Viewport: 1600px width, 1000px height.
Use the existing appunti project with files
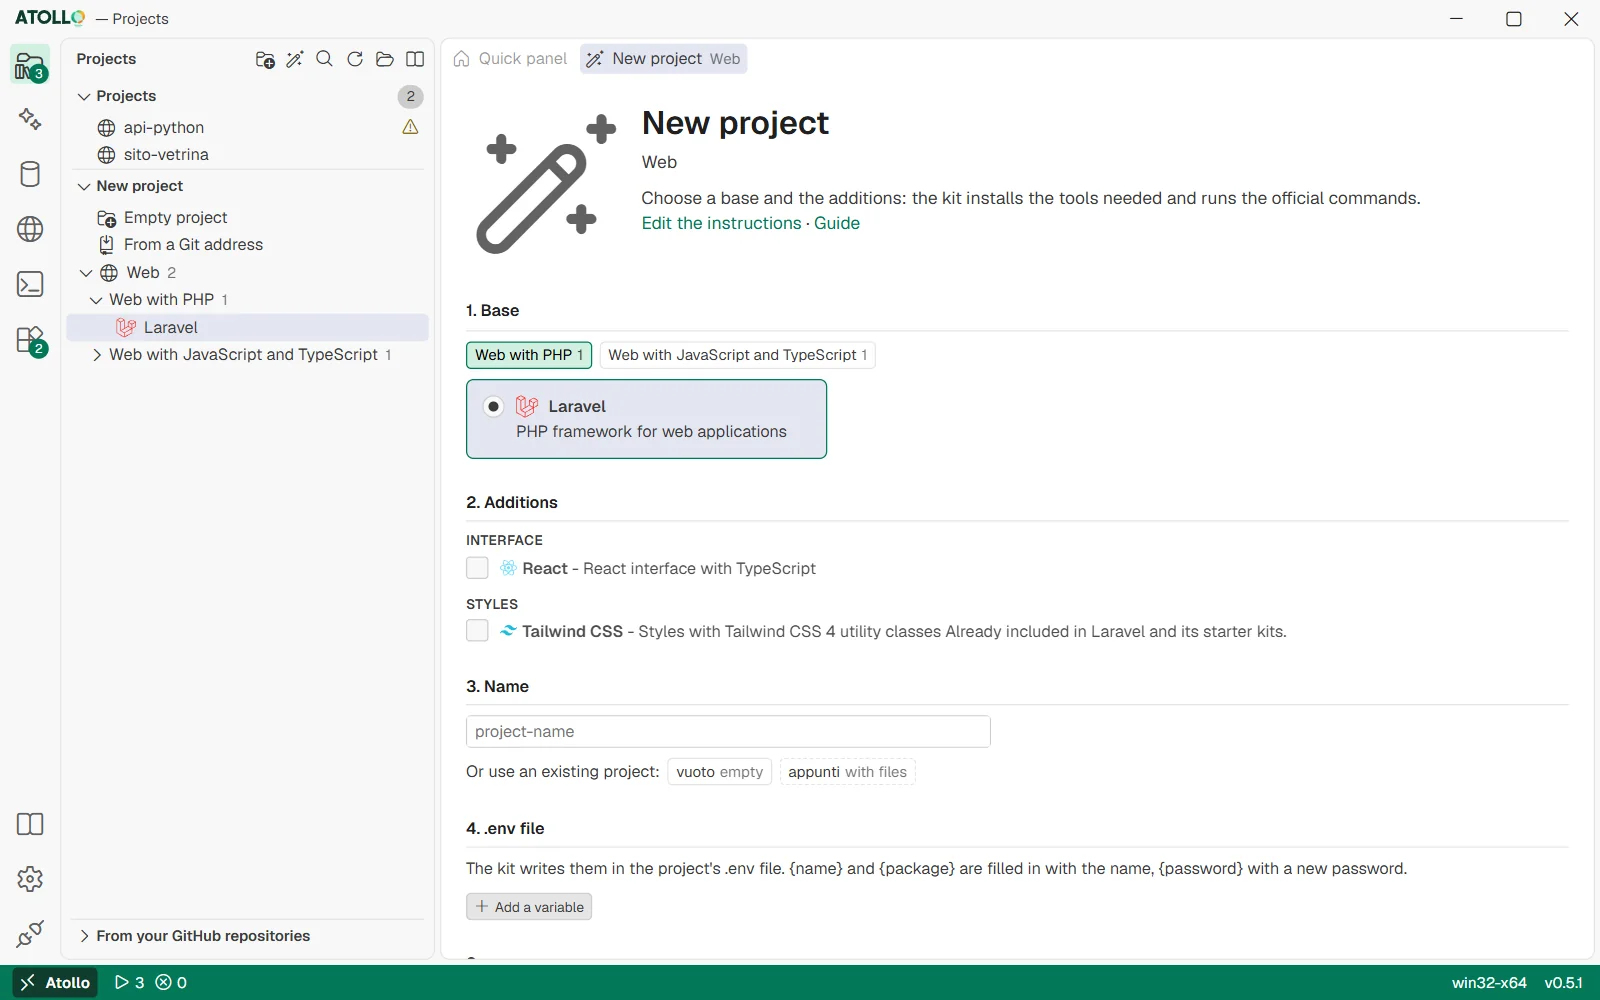tap(848, 772)
